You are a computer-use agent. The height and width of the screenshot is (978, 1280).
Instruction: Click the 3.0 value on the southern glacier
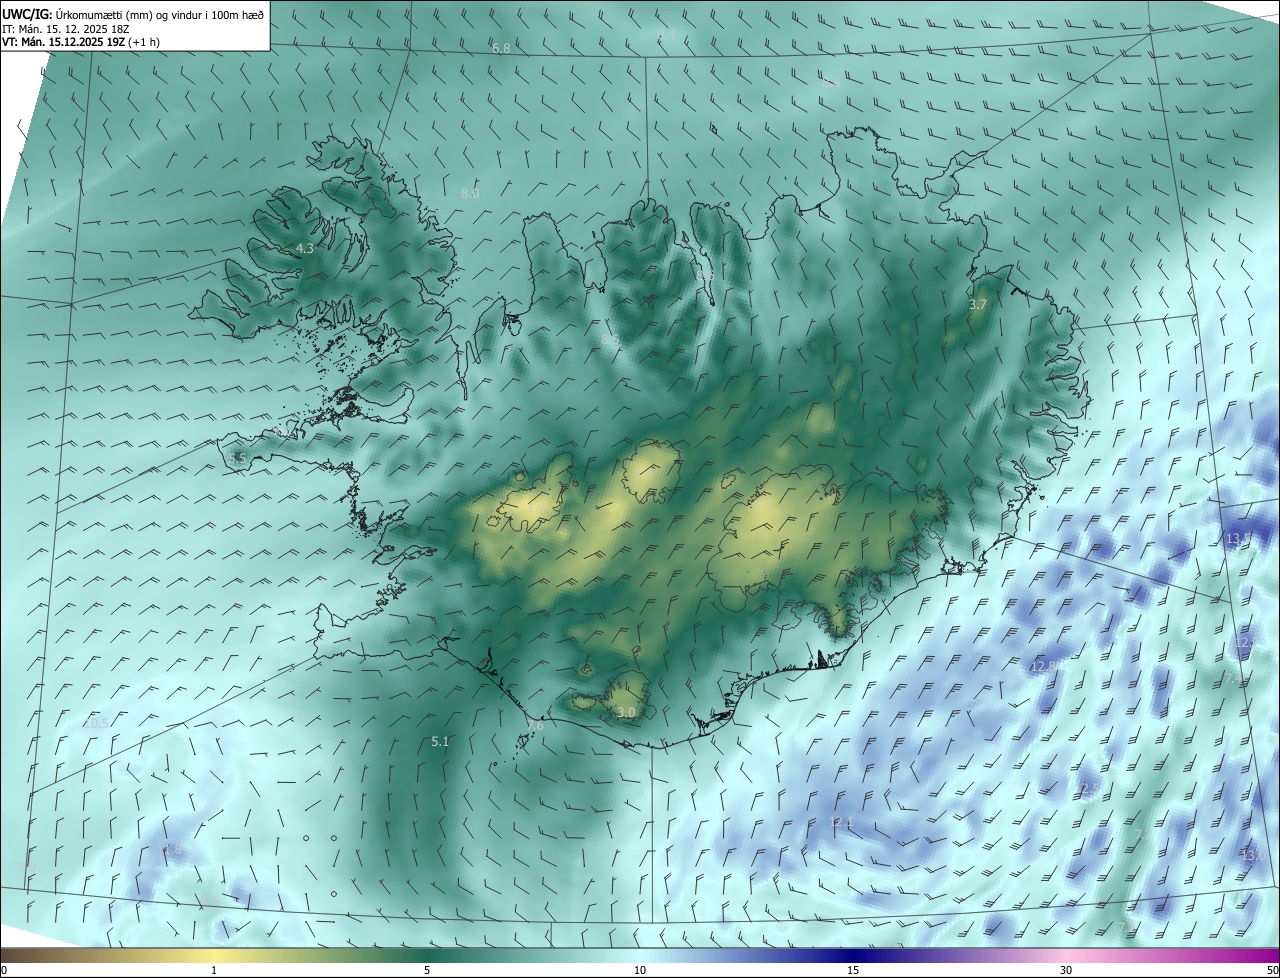(626, 712)
